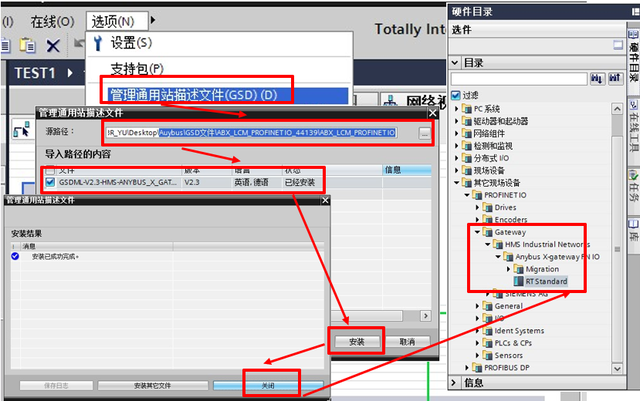
Task: Click the 安装已成功完成 message row
Action: point(55,256)
